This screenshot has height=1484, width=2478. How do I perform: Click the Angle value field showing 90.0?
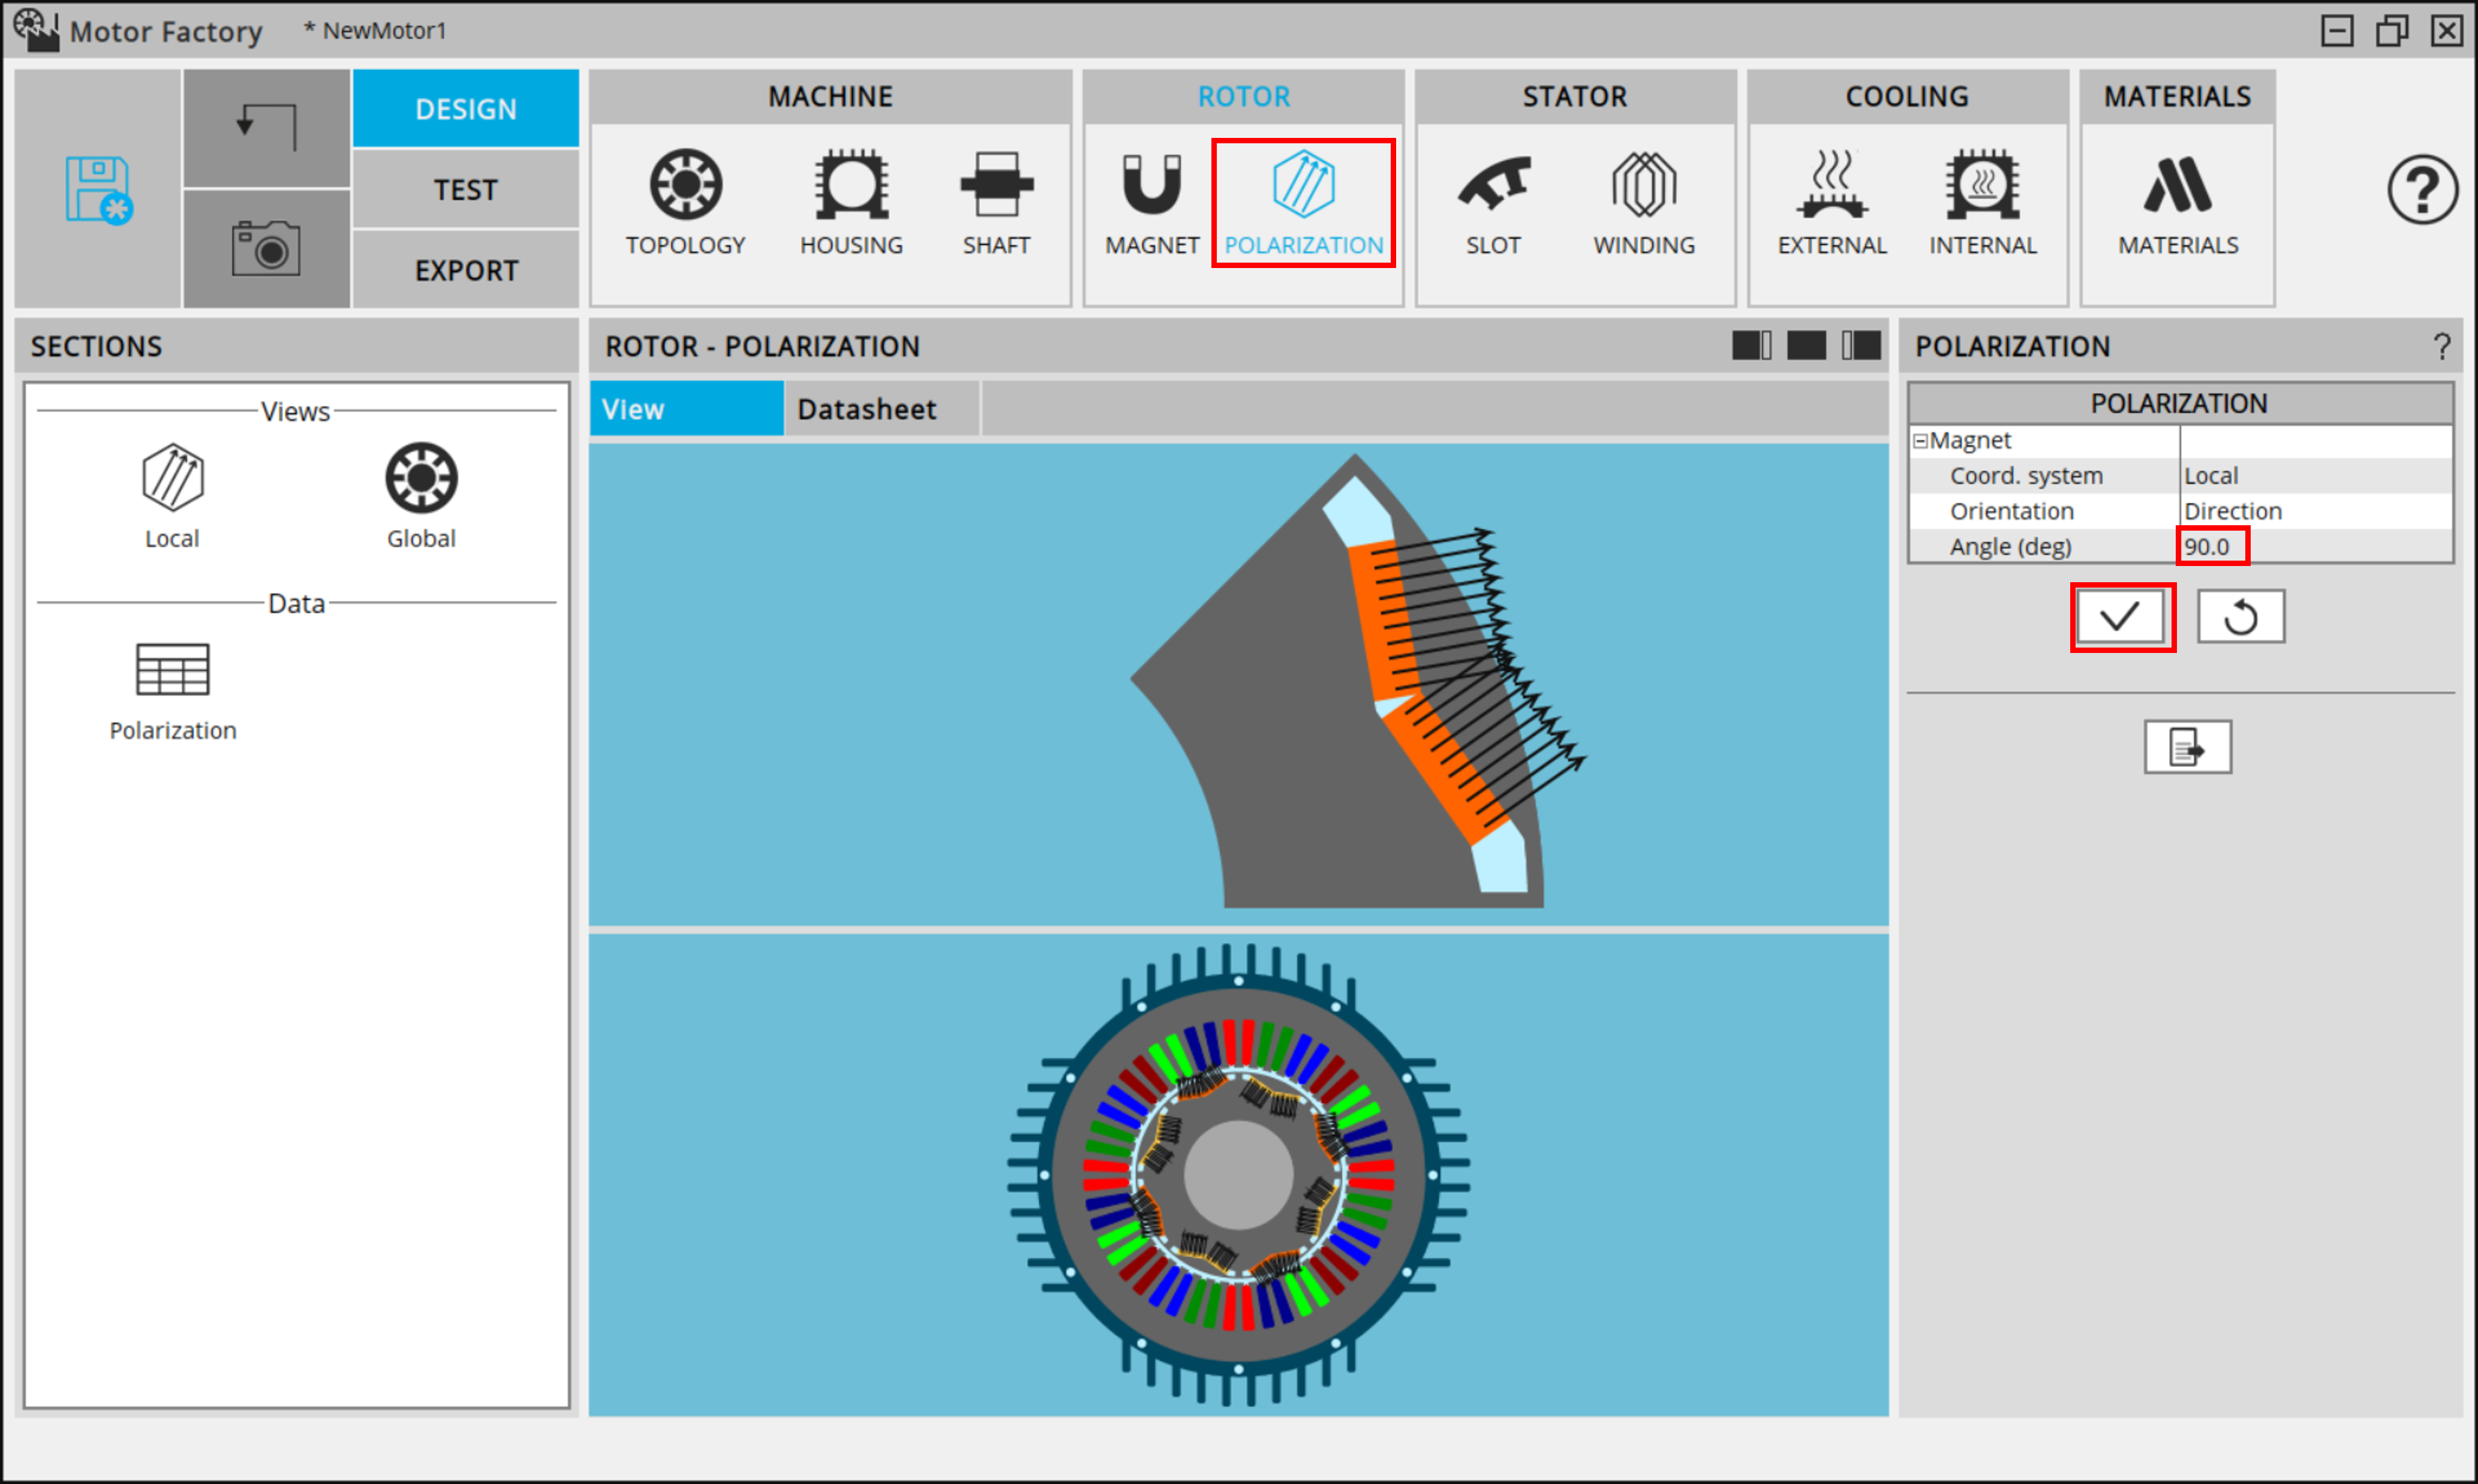pos(2212,546)
